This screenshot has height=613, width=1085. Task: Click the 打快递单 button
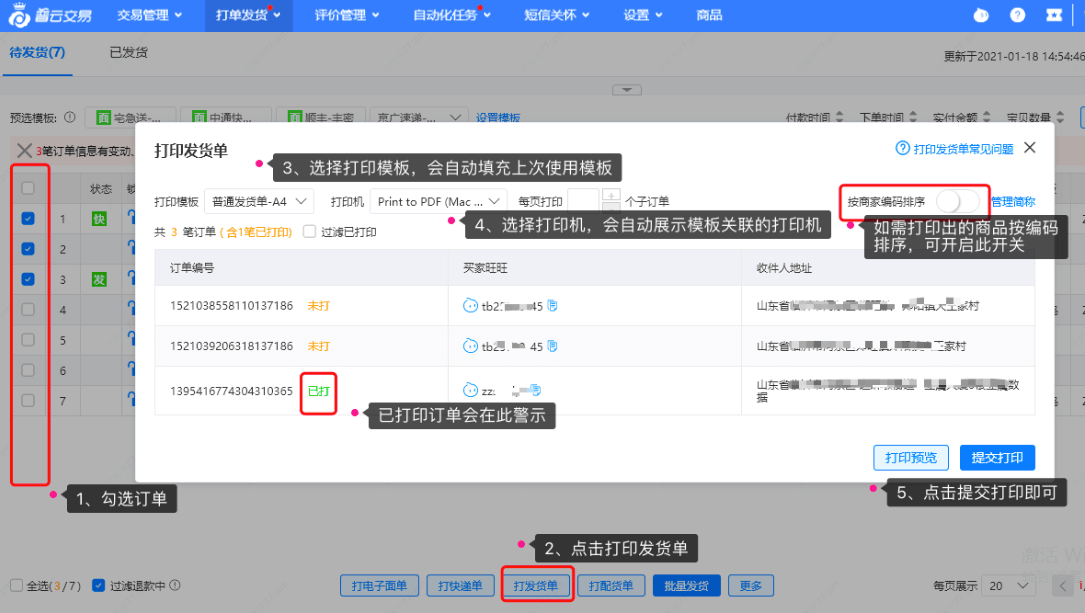pos(459,585)
